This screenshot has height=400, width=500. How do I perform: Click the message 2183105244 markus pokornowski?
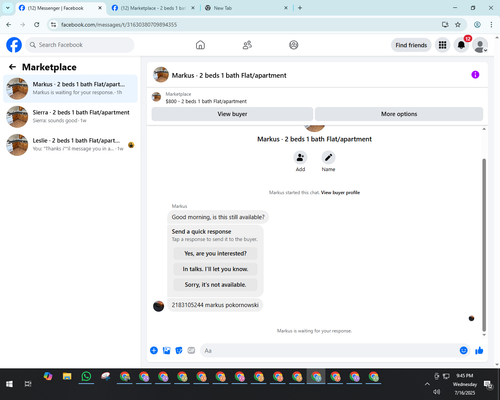(215, 305)
